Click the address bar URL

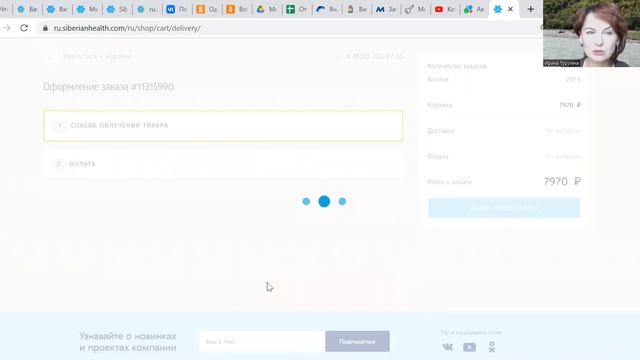[127, 28]
